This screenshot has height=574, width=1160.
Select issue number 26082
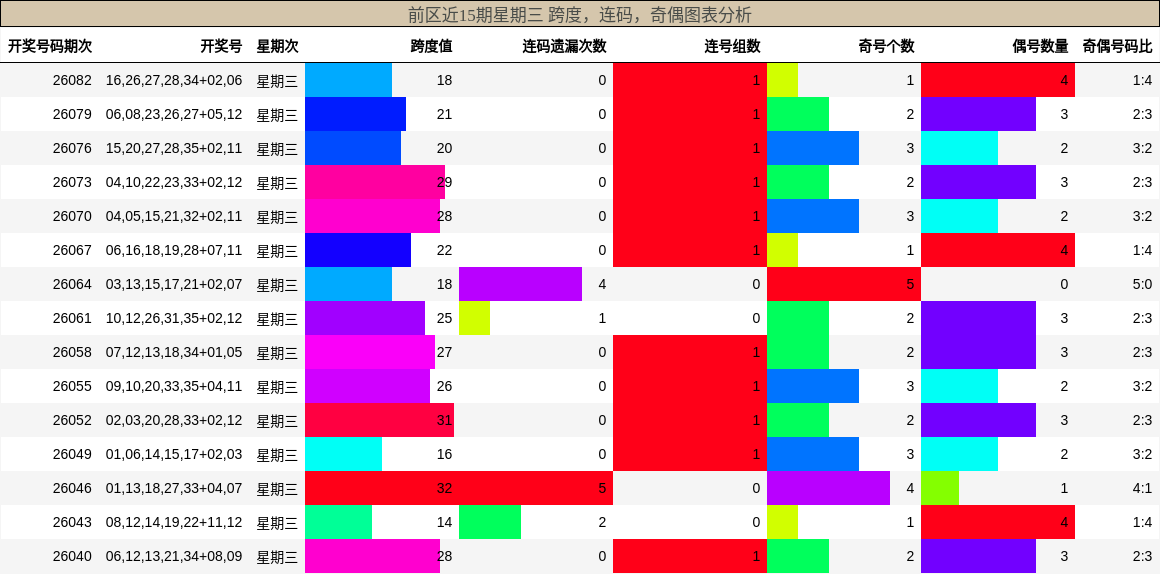click(x=72, y=80)
